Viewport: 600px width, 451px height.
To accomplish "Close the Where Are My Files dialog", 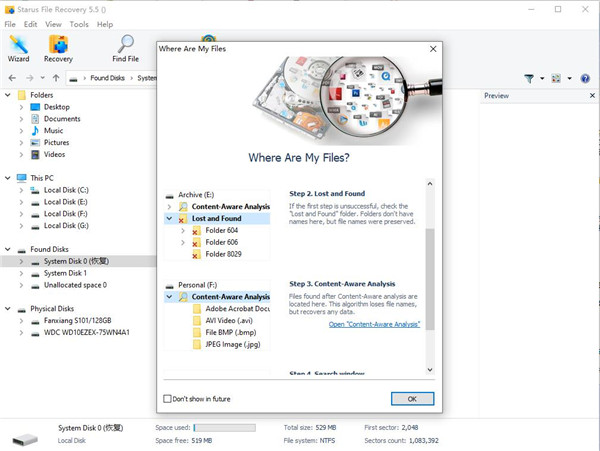I will click(433, 49).
